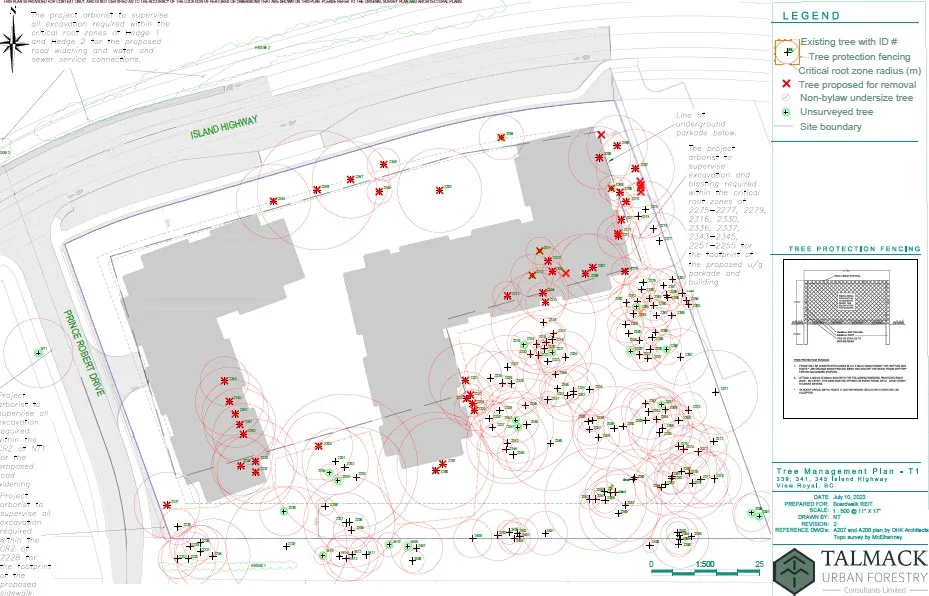Image resolution: width=929 pixels, height=596 pixels.
Task: Click 'Tree protection fencing' legend label
Action: (x=859, y=57)
